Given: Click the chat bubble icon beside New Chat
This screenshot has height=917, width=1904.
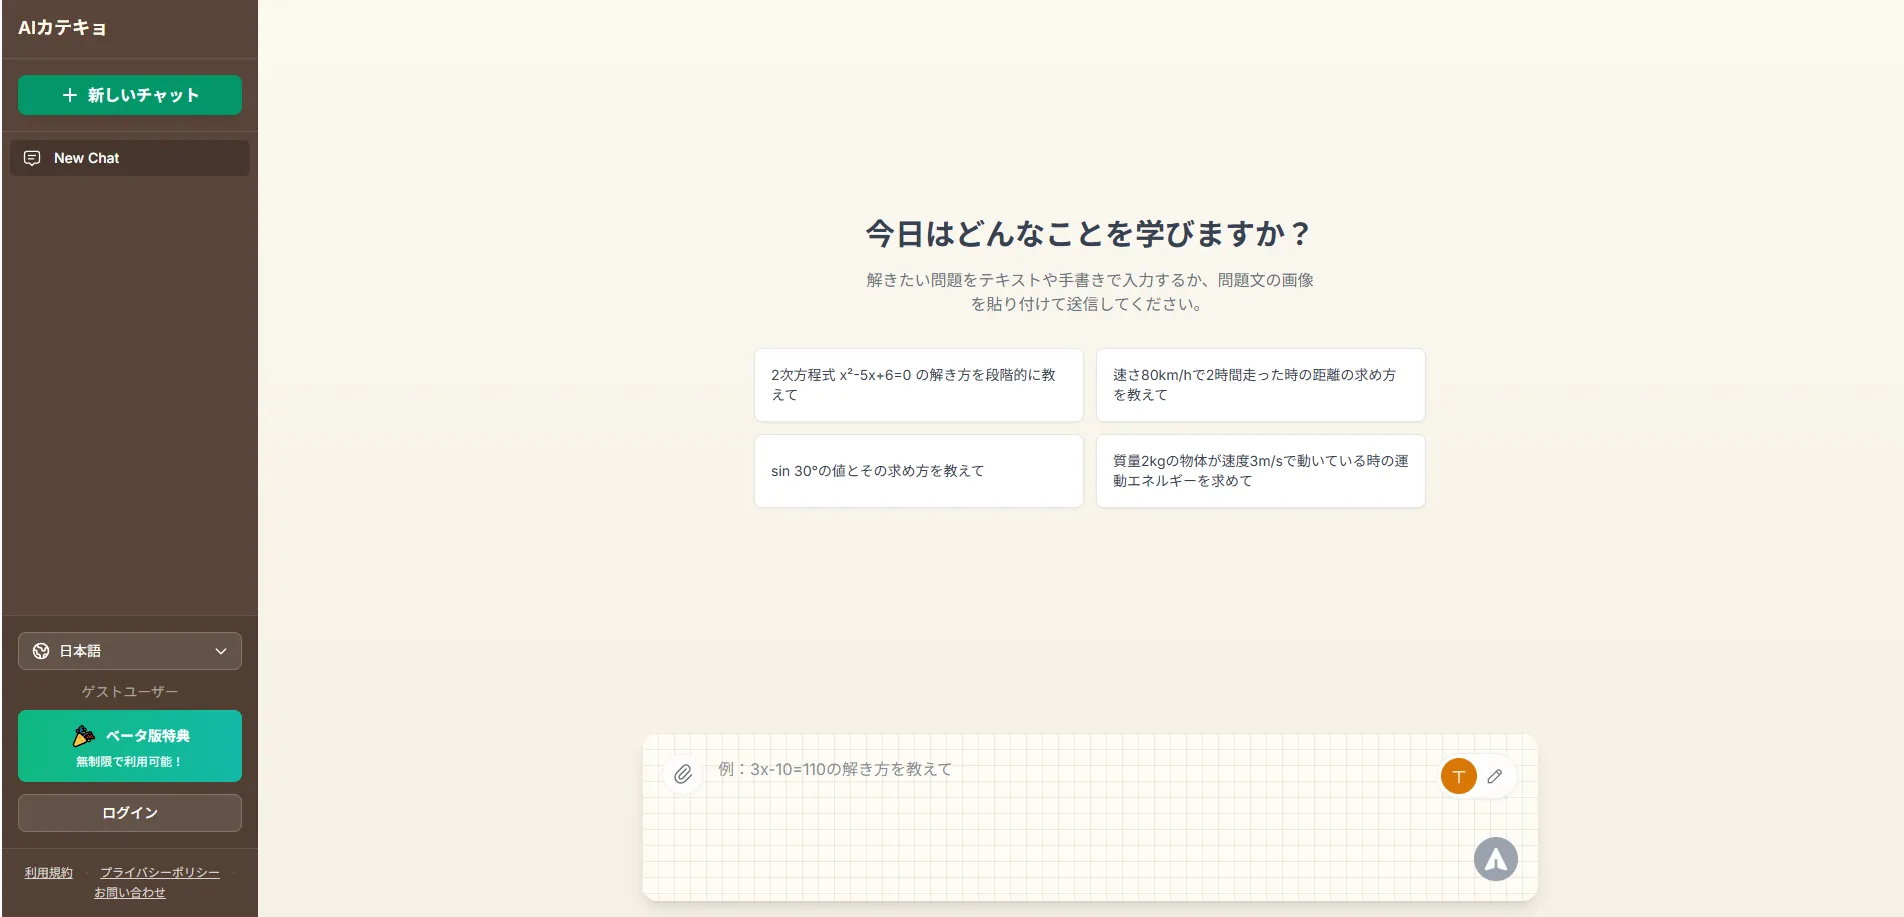Looking at the screenshot, I should point(32,158).
